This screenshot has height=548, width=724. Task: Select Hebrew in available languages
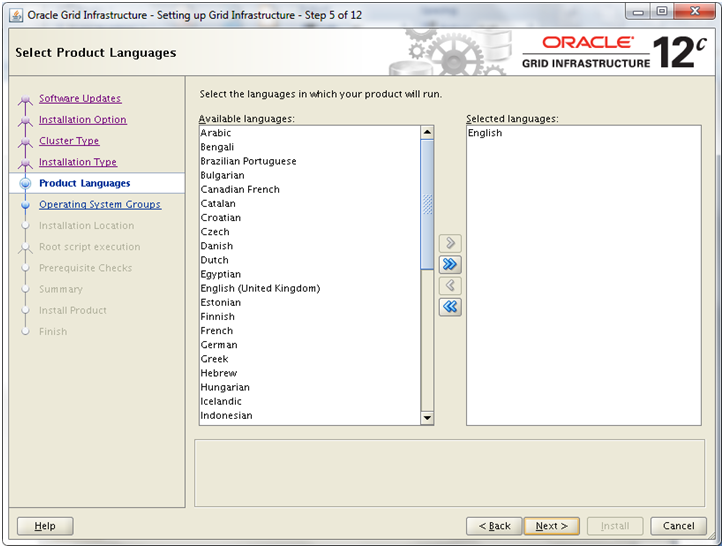coord(310,373)
